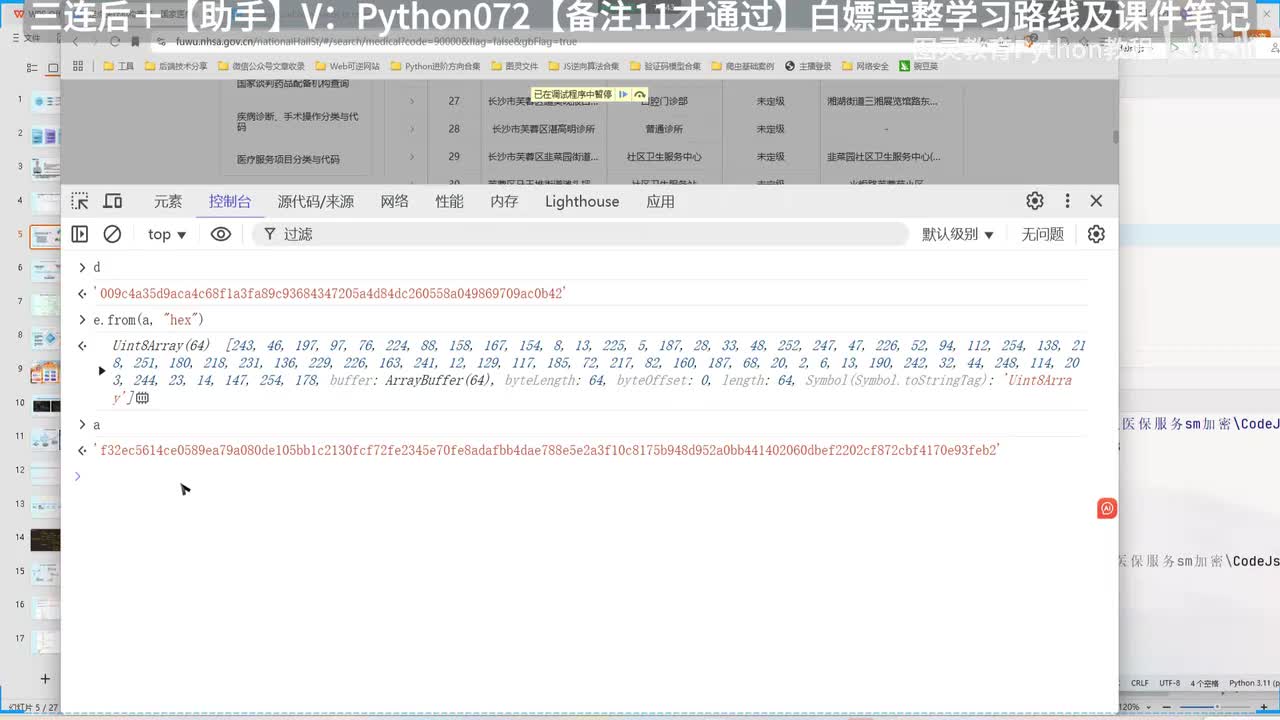This screenshot has height=720, width=1280.
Task: Open the memory inspector icon after Uint8Array
Action: tap(142, 398)
